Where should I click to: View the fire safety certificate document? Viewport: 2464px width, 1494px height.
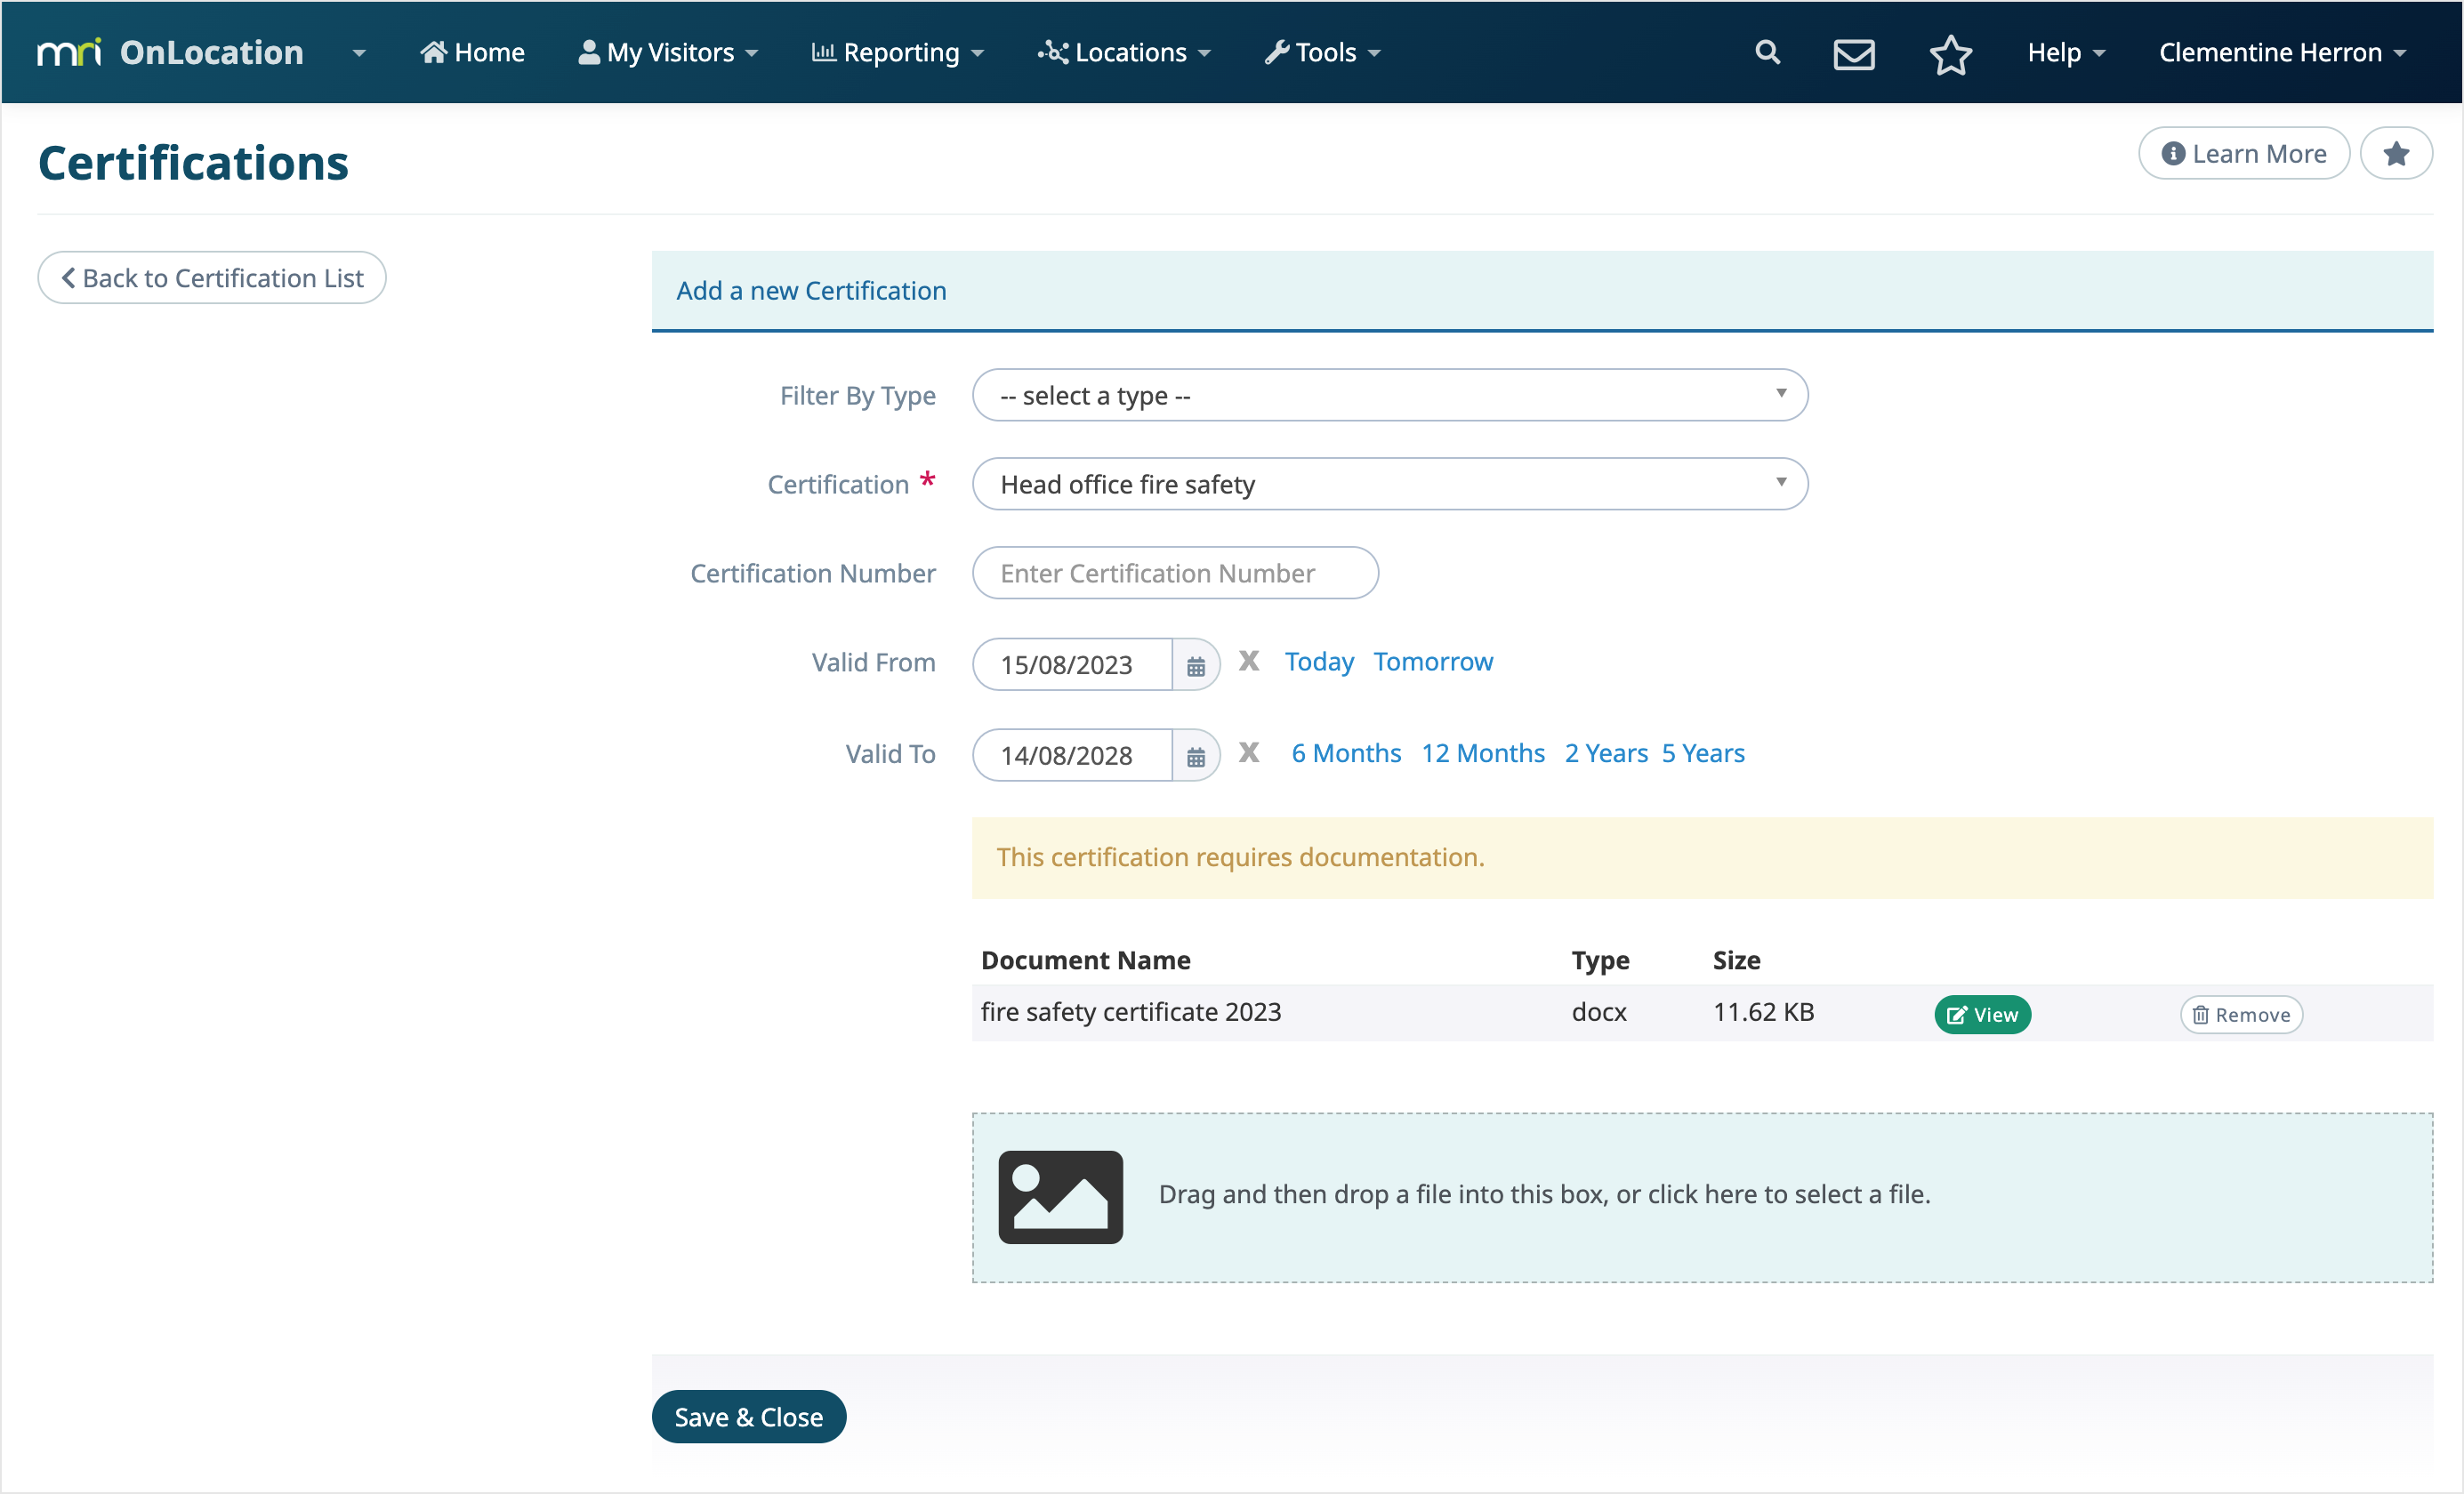click(1982, 1015)
